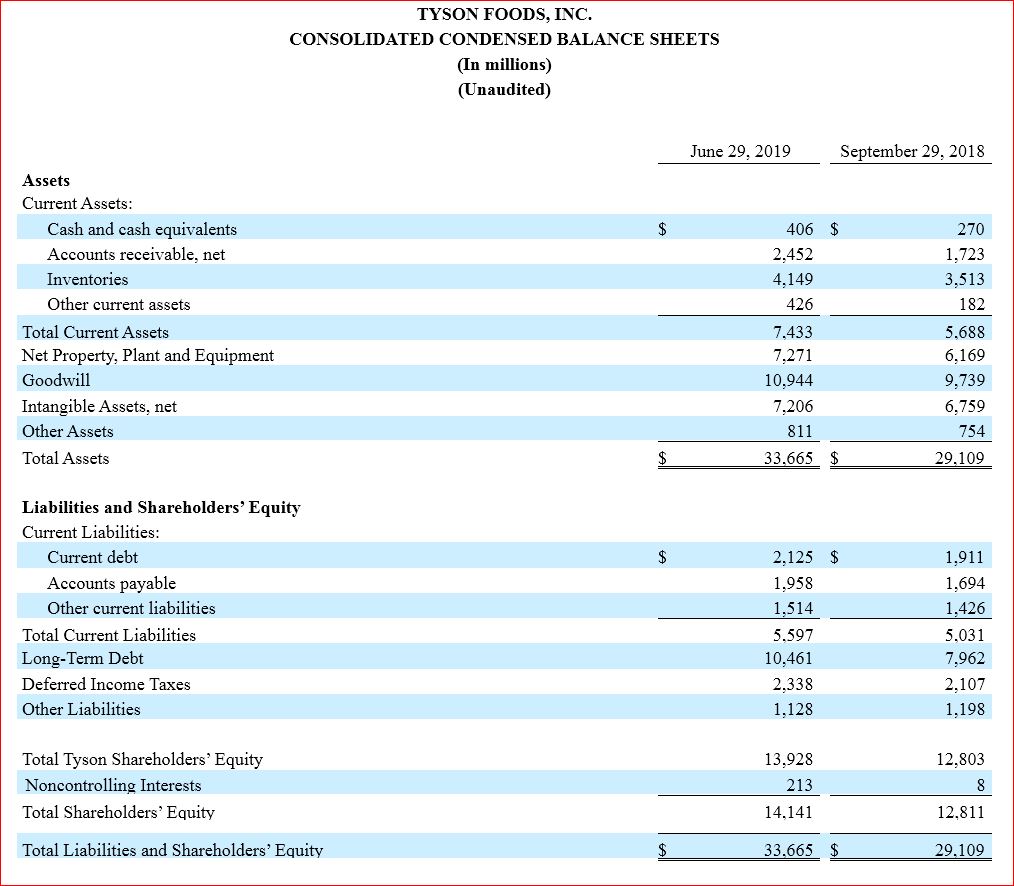The width and height of the screenshot is (1014, 886).
Task: Click accounts receivable value 2,452
Action: pos(792,254)
